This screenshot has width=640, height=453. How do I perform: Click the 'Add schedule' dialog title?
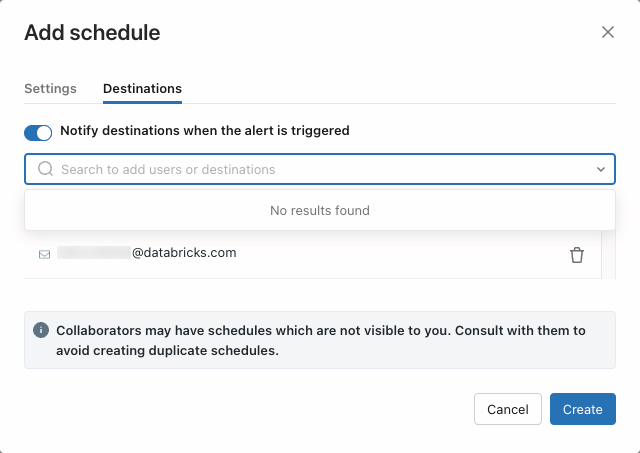[92, 32]
